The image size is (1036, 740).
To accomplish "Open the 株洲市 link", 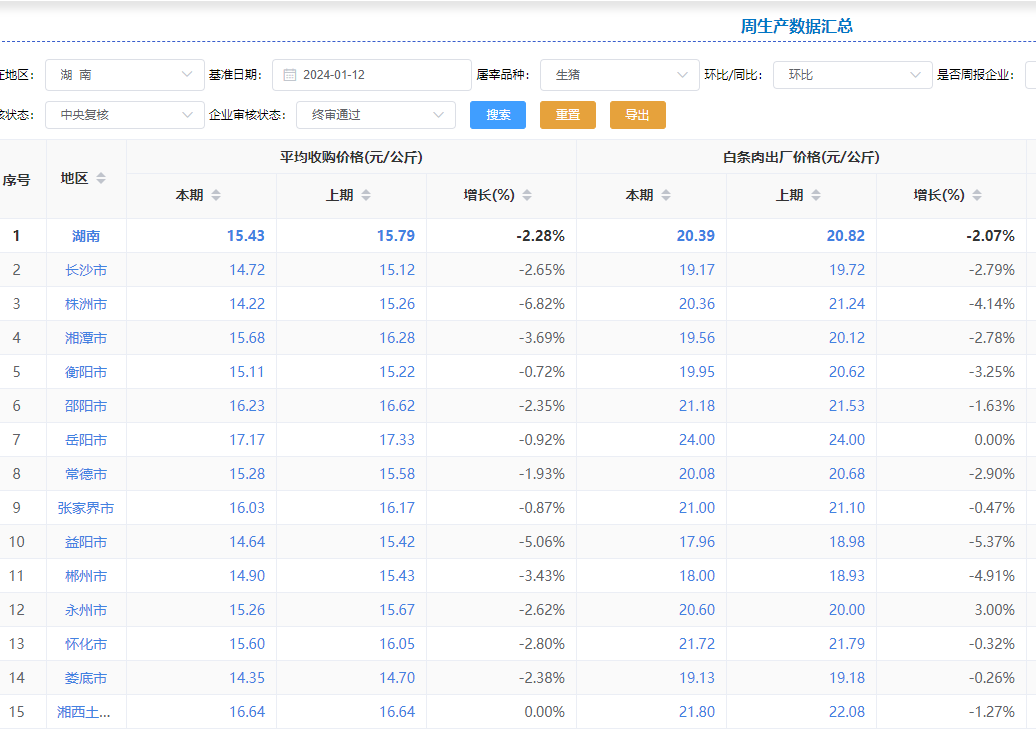I will point(86,304).
